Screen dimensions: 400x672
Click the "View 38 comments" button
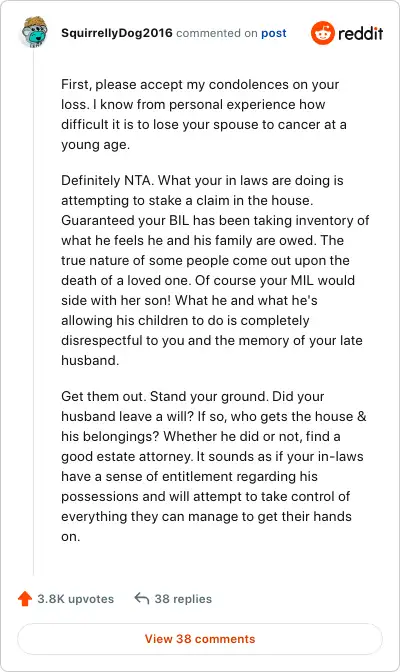(x=200, y=639)
